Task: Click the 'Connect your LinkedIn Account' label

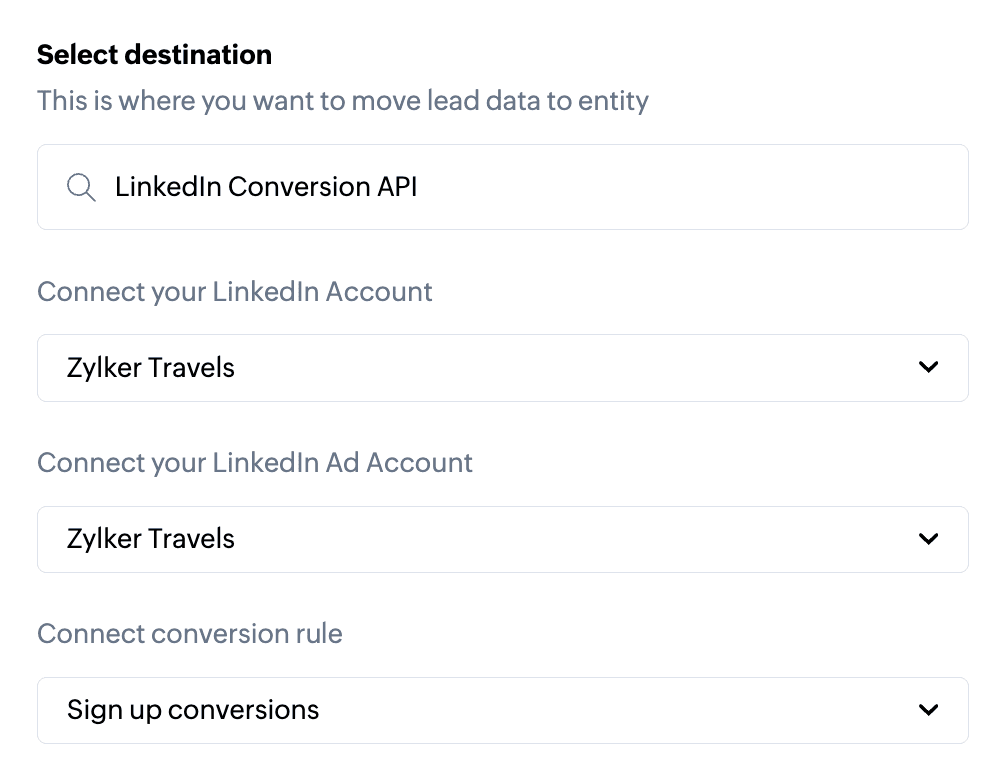Action: click(235, 292)
